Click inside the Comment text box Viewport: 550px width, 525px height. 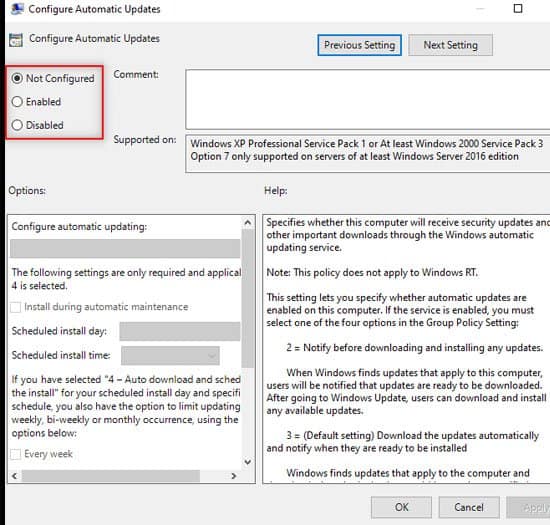point(368,100)
